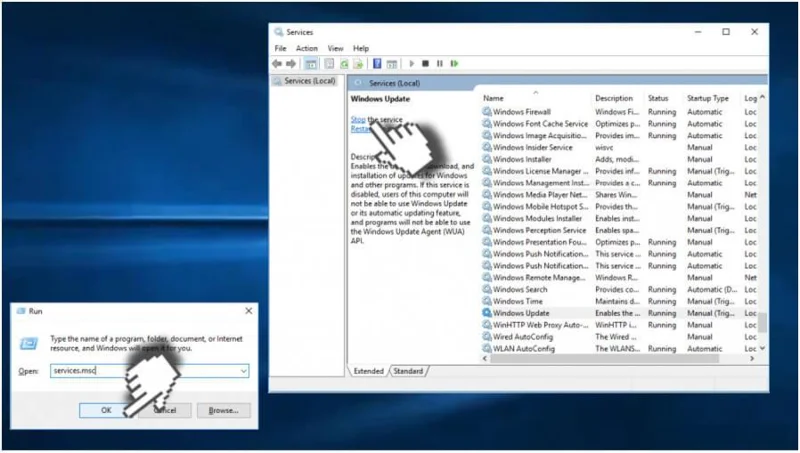
Task: Select the Windows Management Inst... row
Action: [619, 183]
